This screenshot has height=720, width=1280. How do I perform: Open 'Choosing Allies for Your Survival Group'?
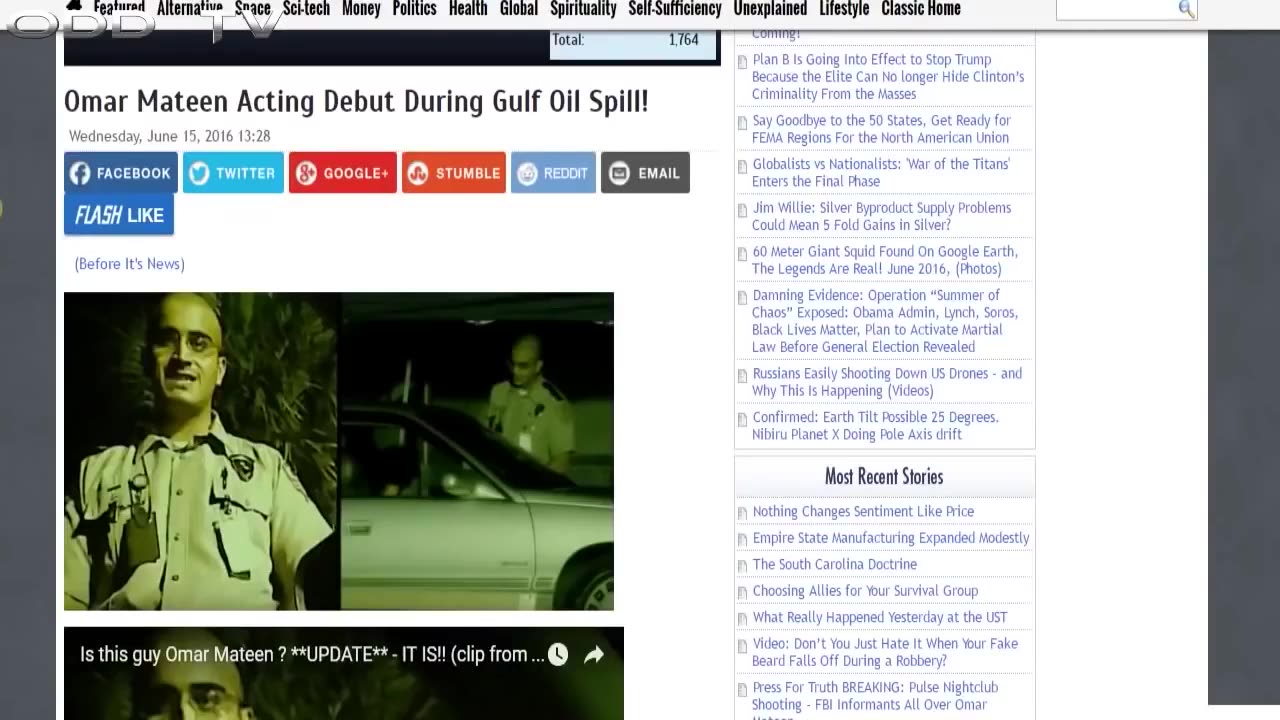point(865,591)
